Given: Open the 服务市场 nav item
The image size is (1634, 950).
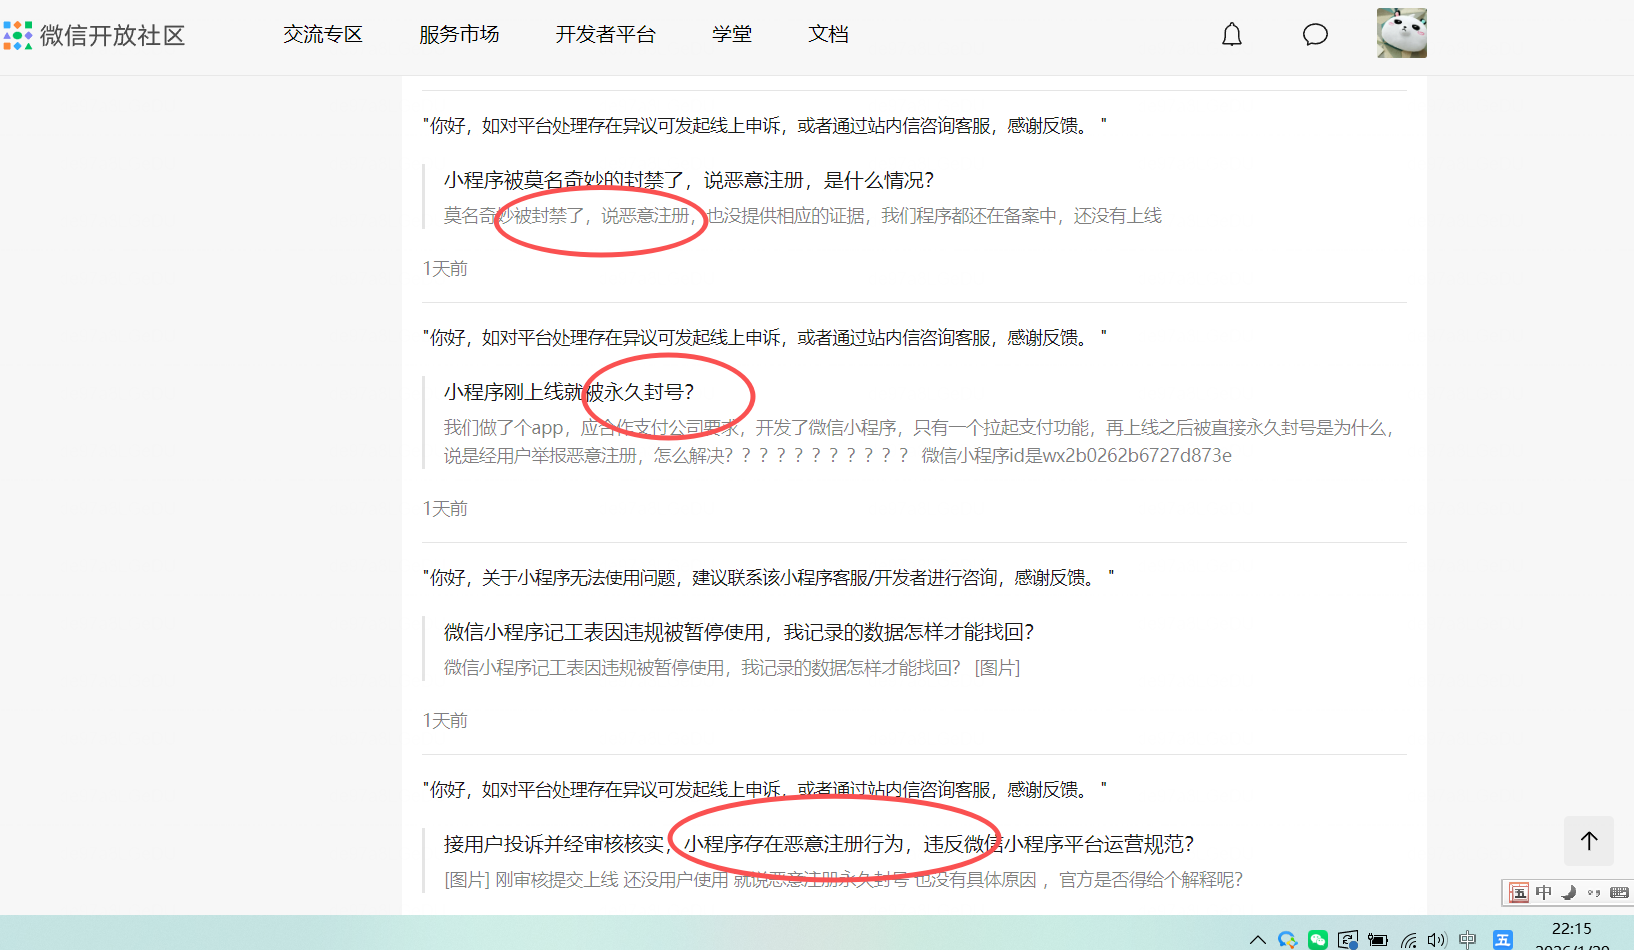Looking at the screenshot, I should coord(459,35).
